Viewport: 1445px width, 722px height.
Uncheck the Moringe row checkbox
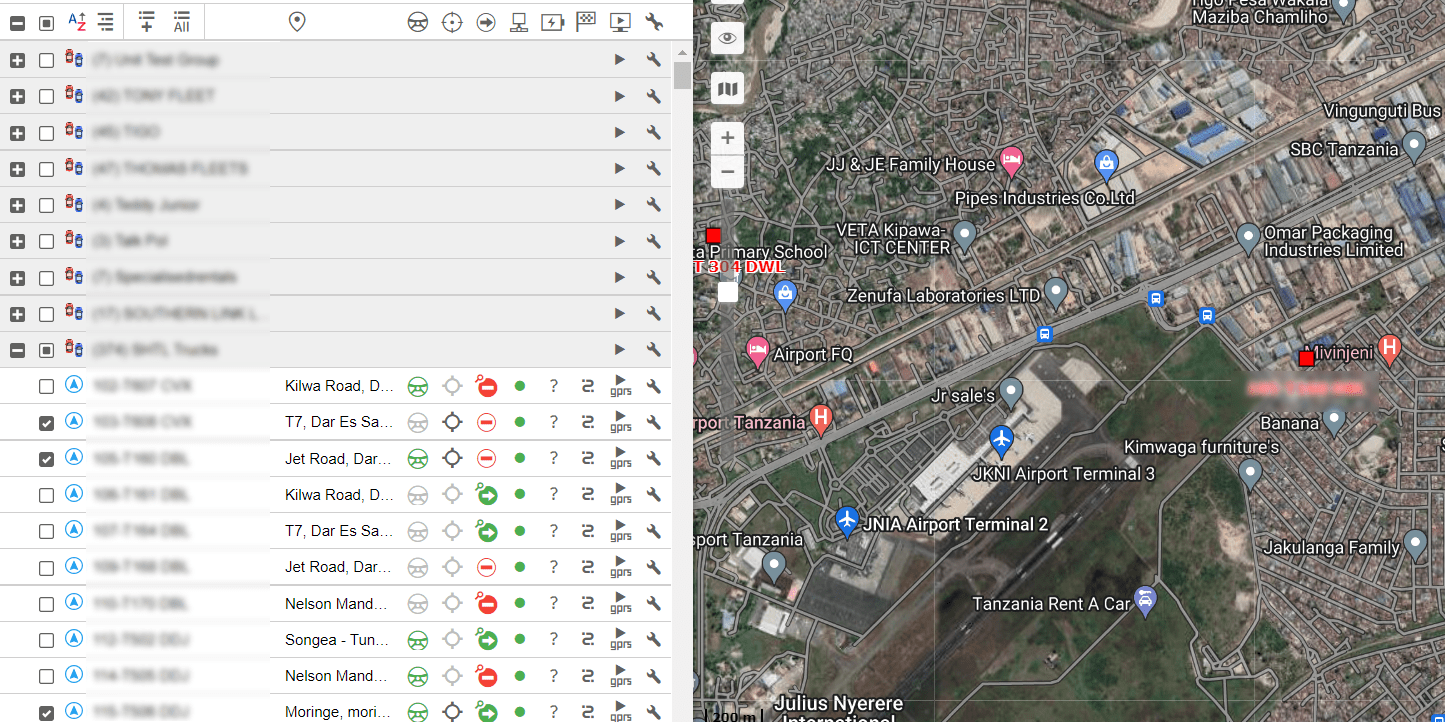tap(46, 712)
